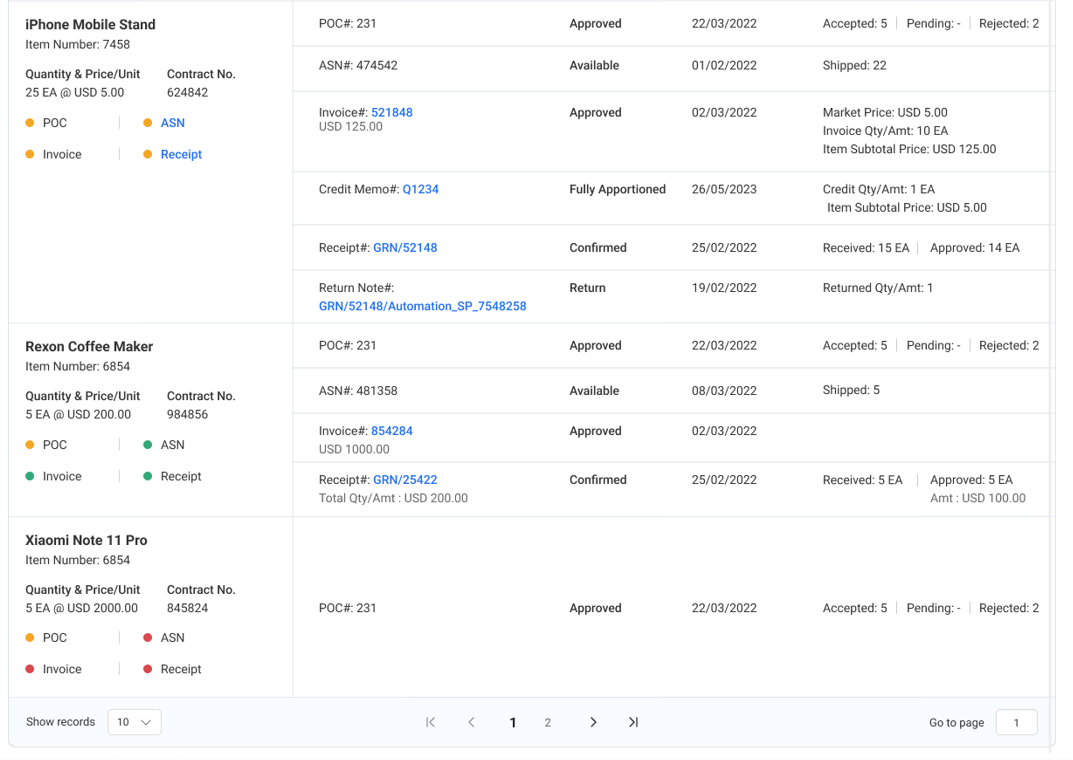This screenshot has height=760, width=1073.
Task: Click Item Number: 7458 text
Action: click(x=77, y=44)
